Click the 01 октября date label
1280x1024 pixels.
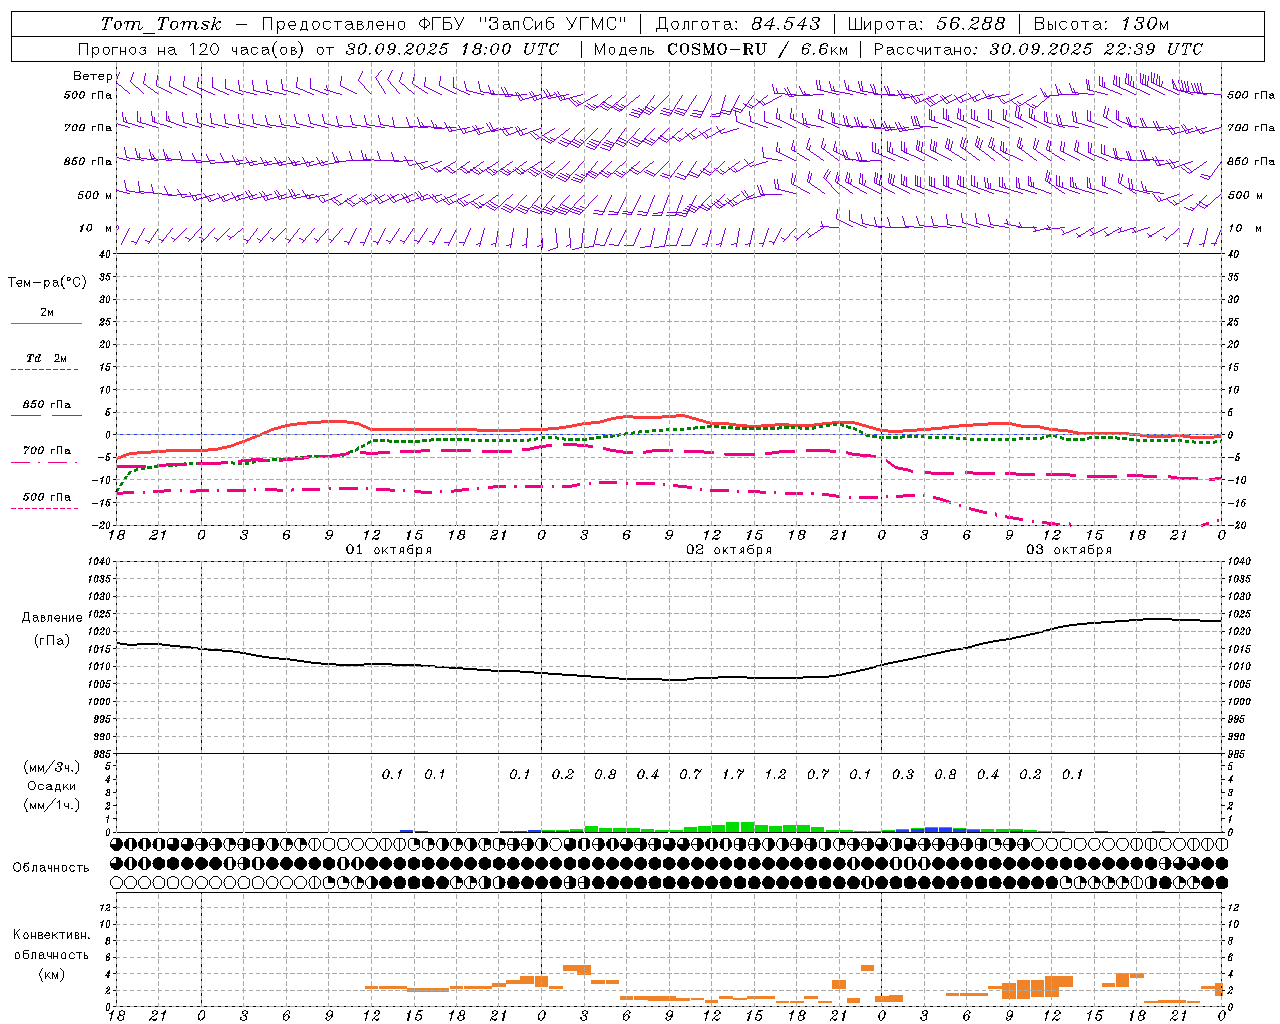point(389,550)
